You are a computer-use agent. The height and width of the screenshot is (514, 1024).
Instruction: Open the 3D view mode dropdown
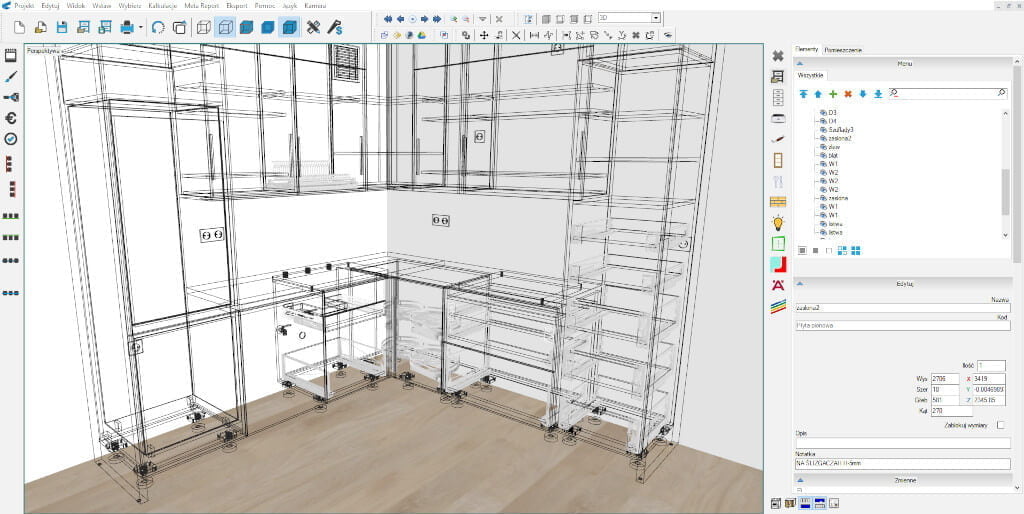pyautogui.click(x=656, y=18)
